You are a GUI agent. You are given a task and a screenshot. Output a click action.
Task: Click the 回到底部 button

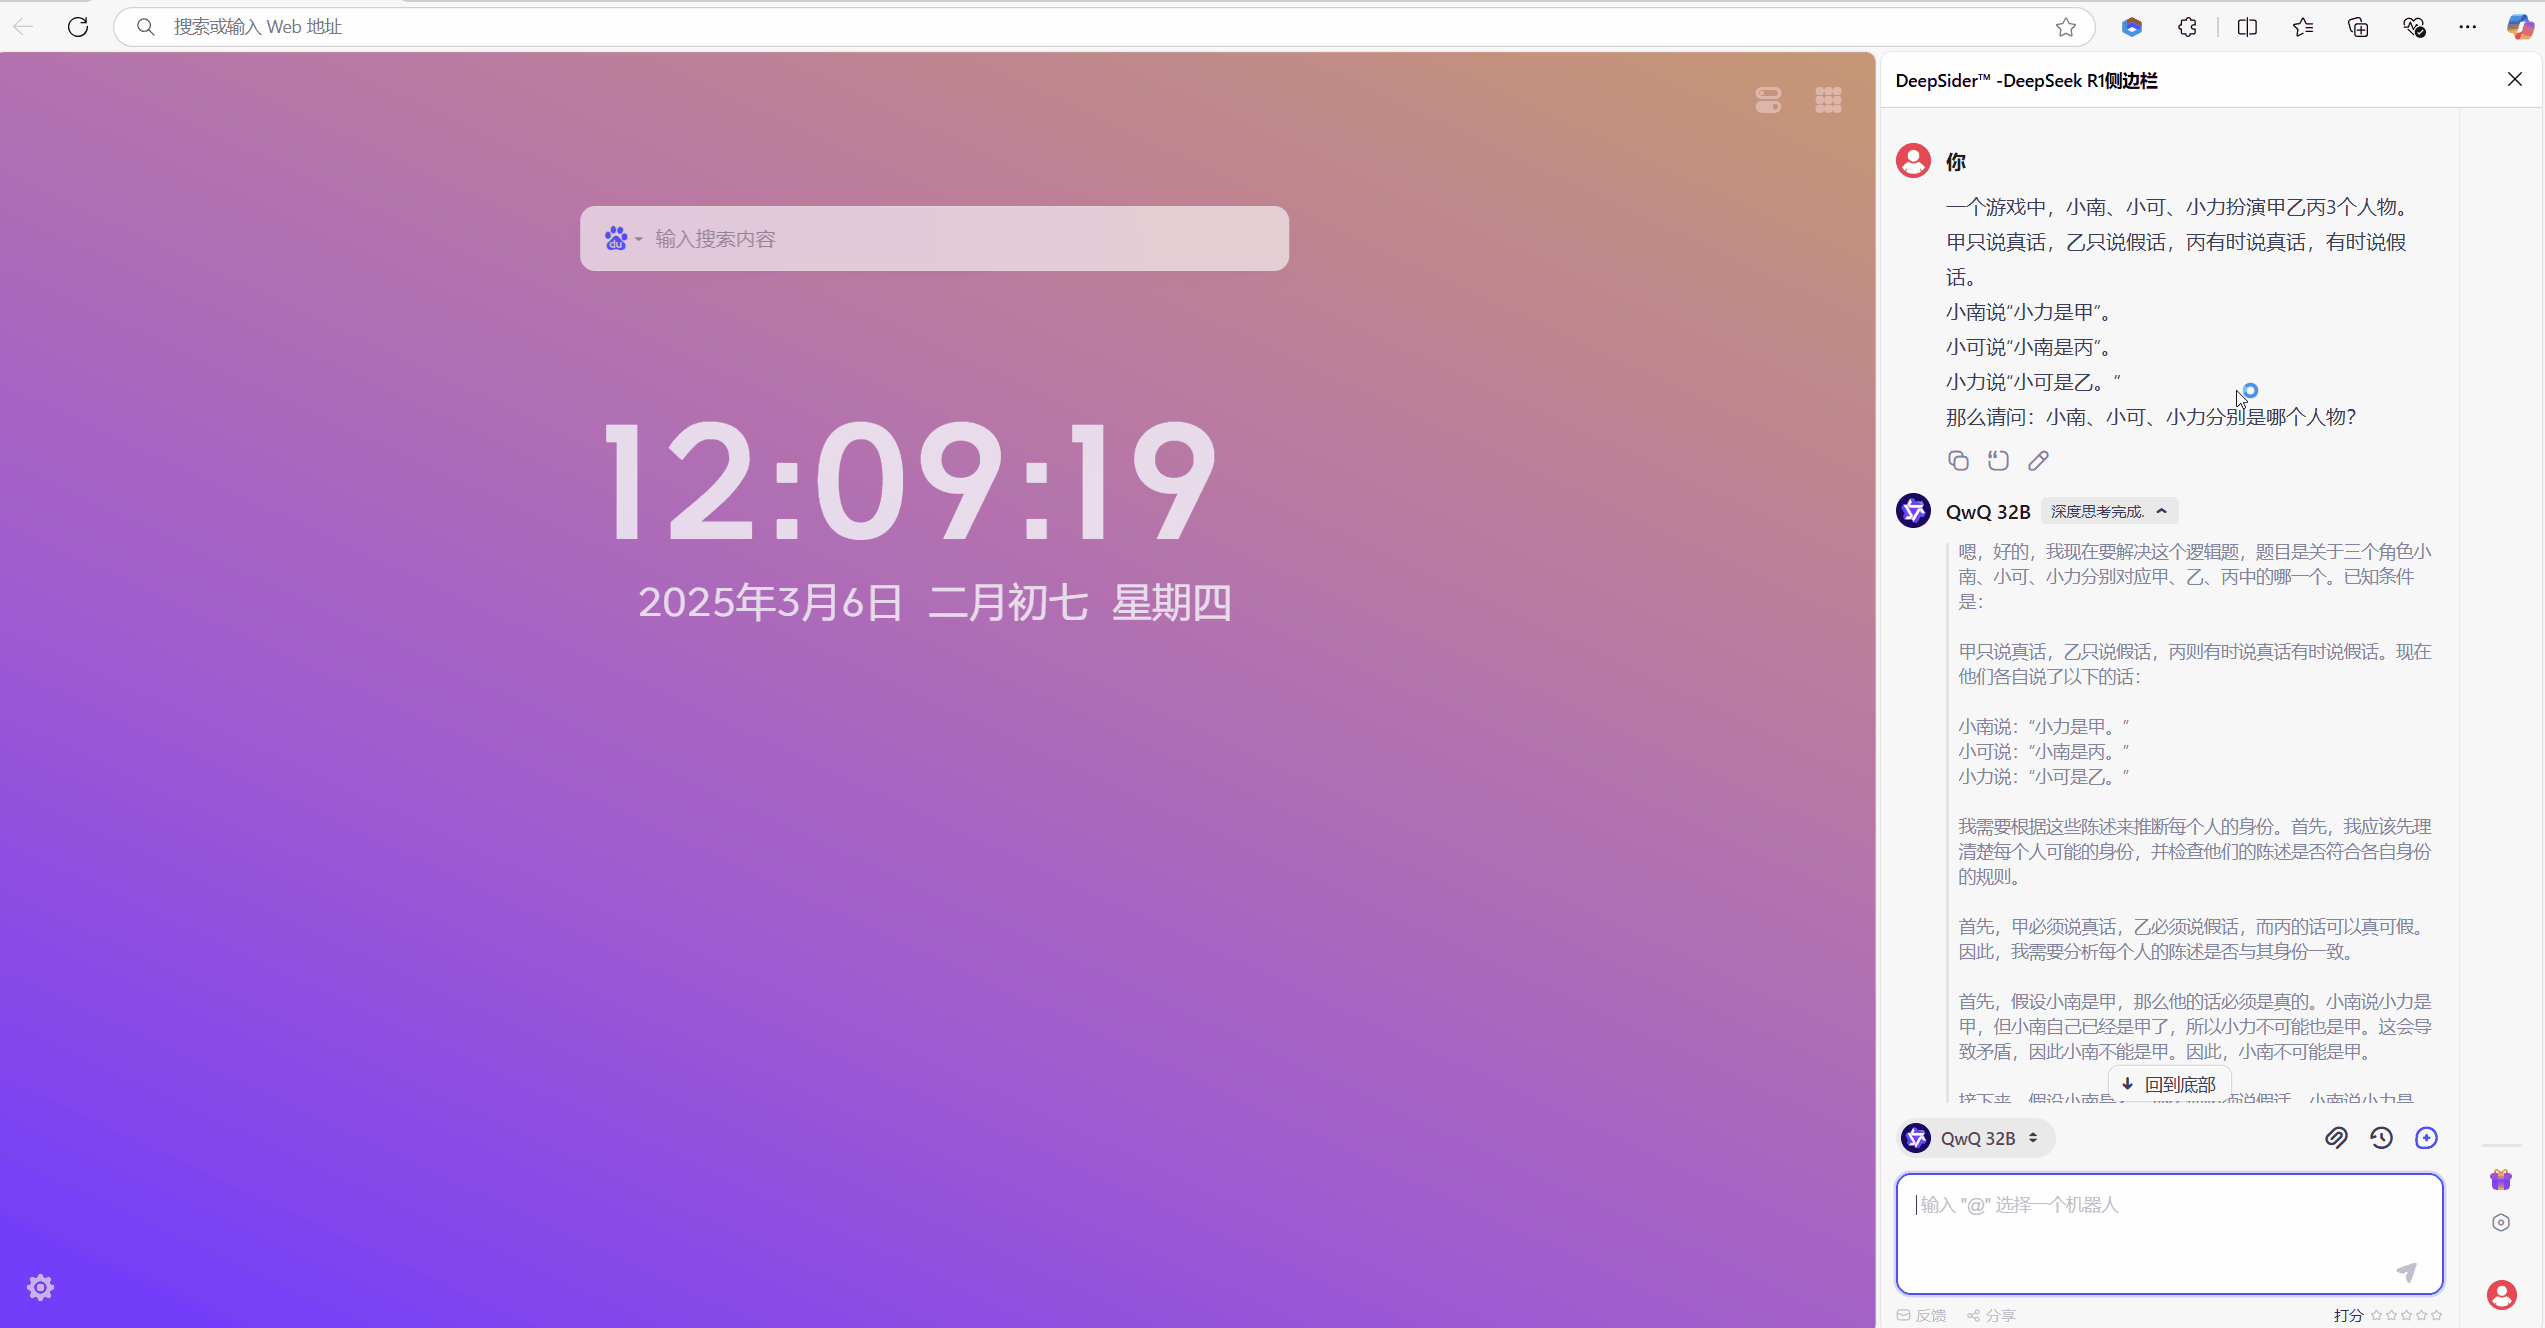pyautogui.click(x=2169, y=1083)
